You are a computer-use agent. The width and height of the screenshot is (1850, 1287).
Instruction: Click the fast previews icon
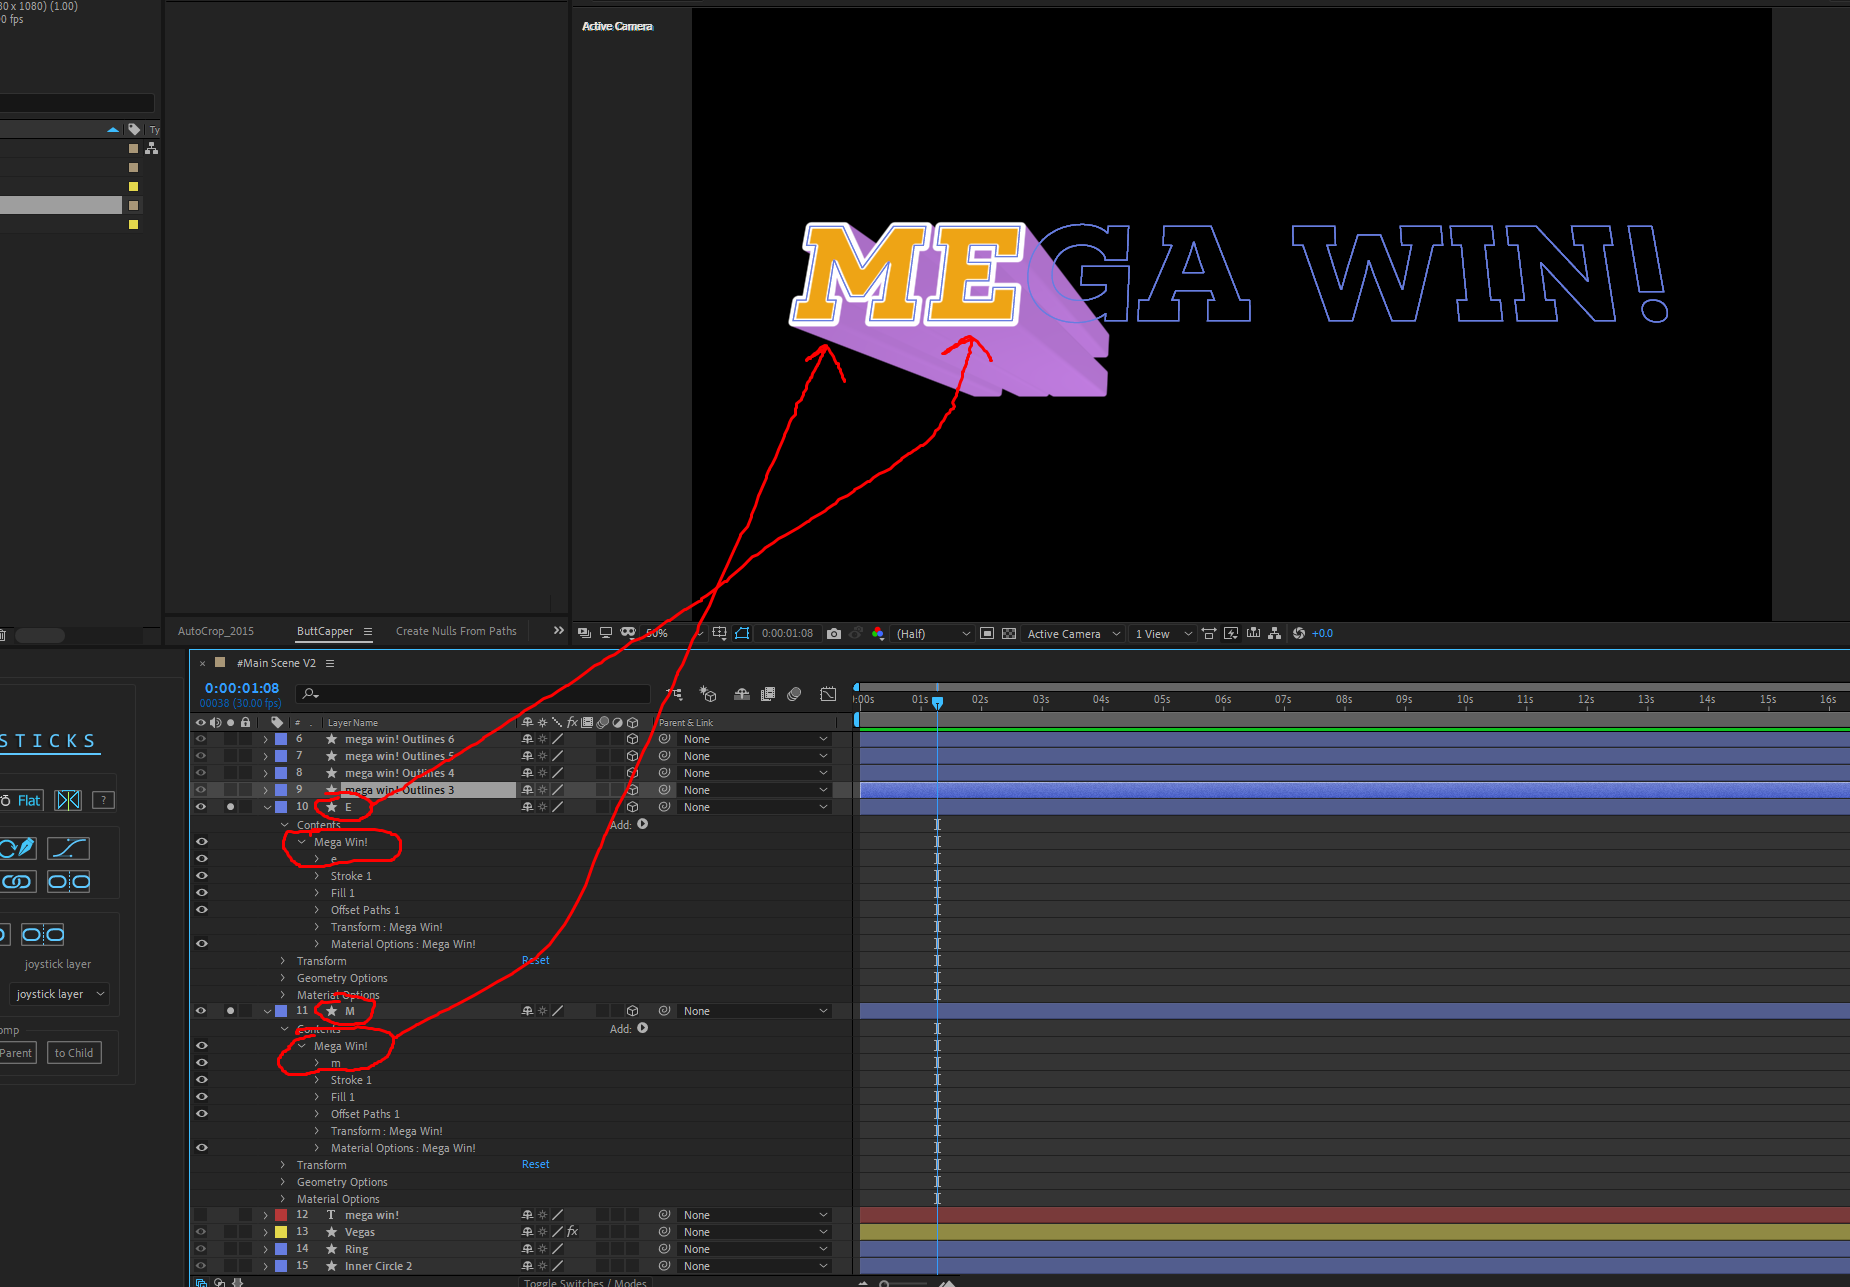tap(1231, 633)
